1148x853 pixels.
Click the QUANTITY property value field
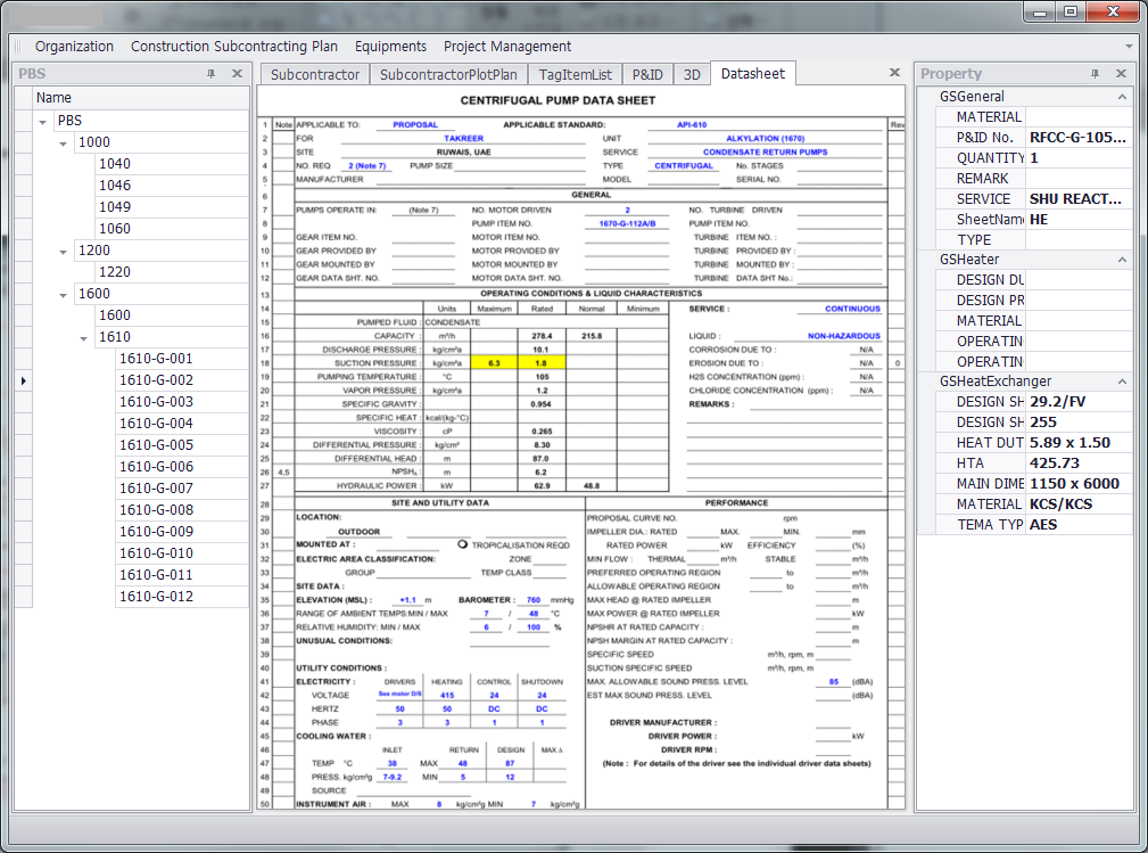pyautogui.click(x=1078, y=158)
